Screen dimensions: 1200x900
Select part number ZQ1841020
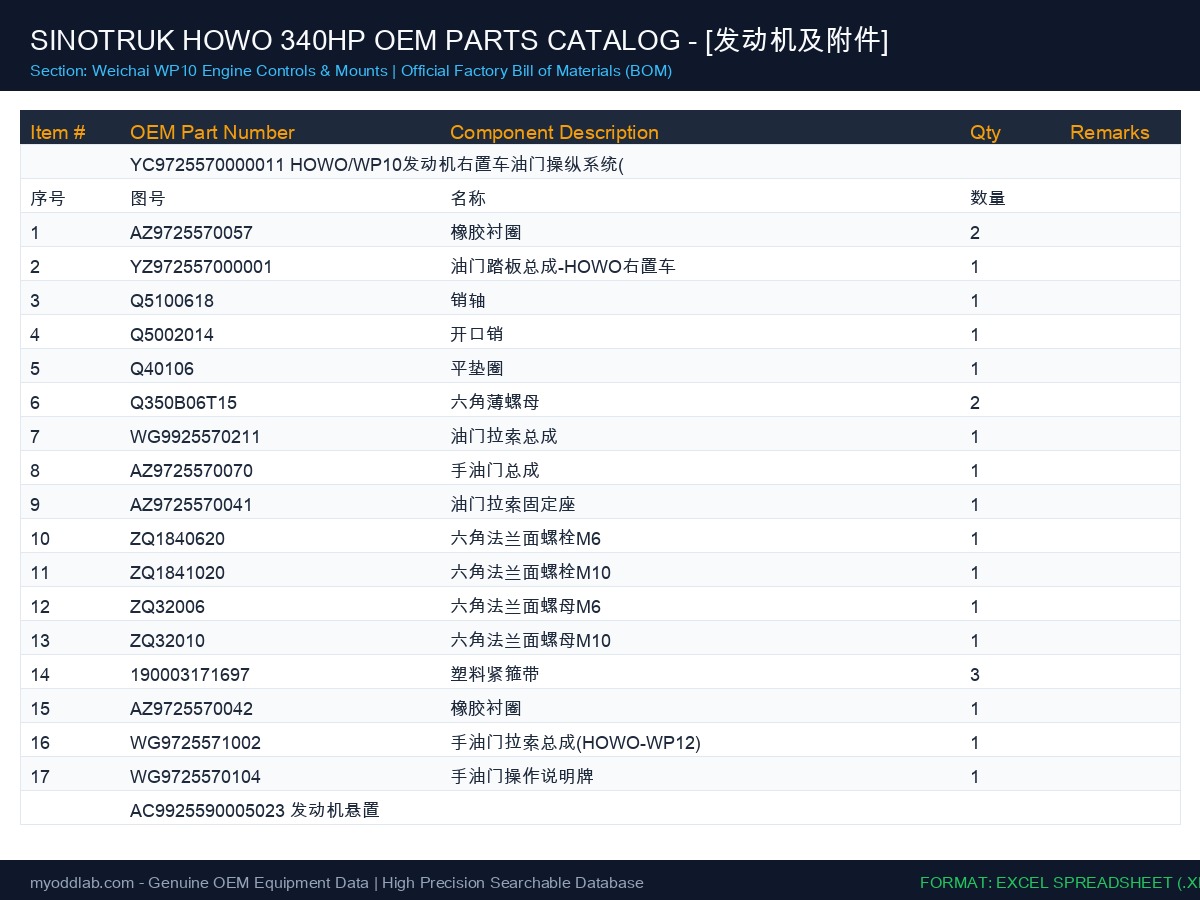[x=177, y=573]
